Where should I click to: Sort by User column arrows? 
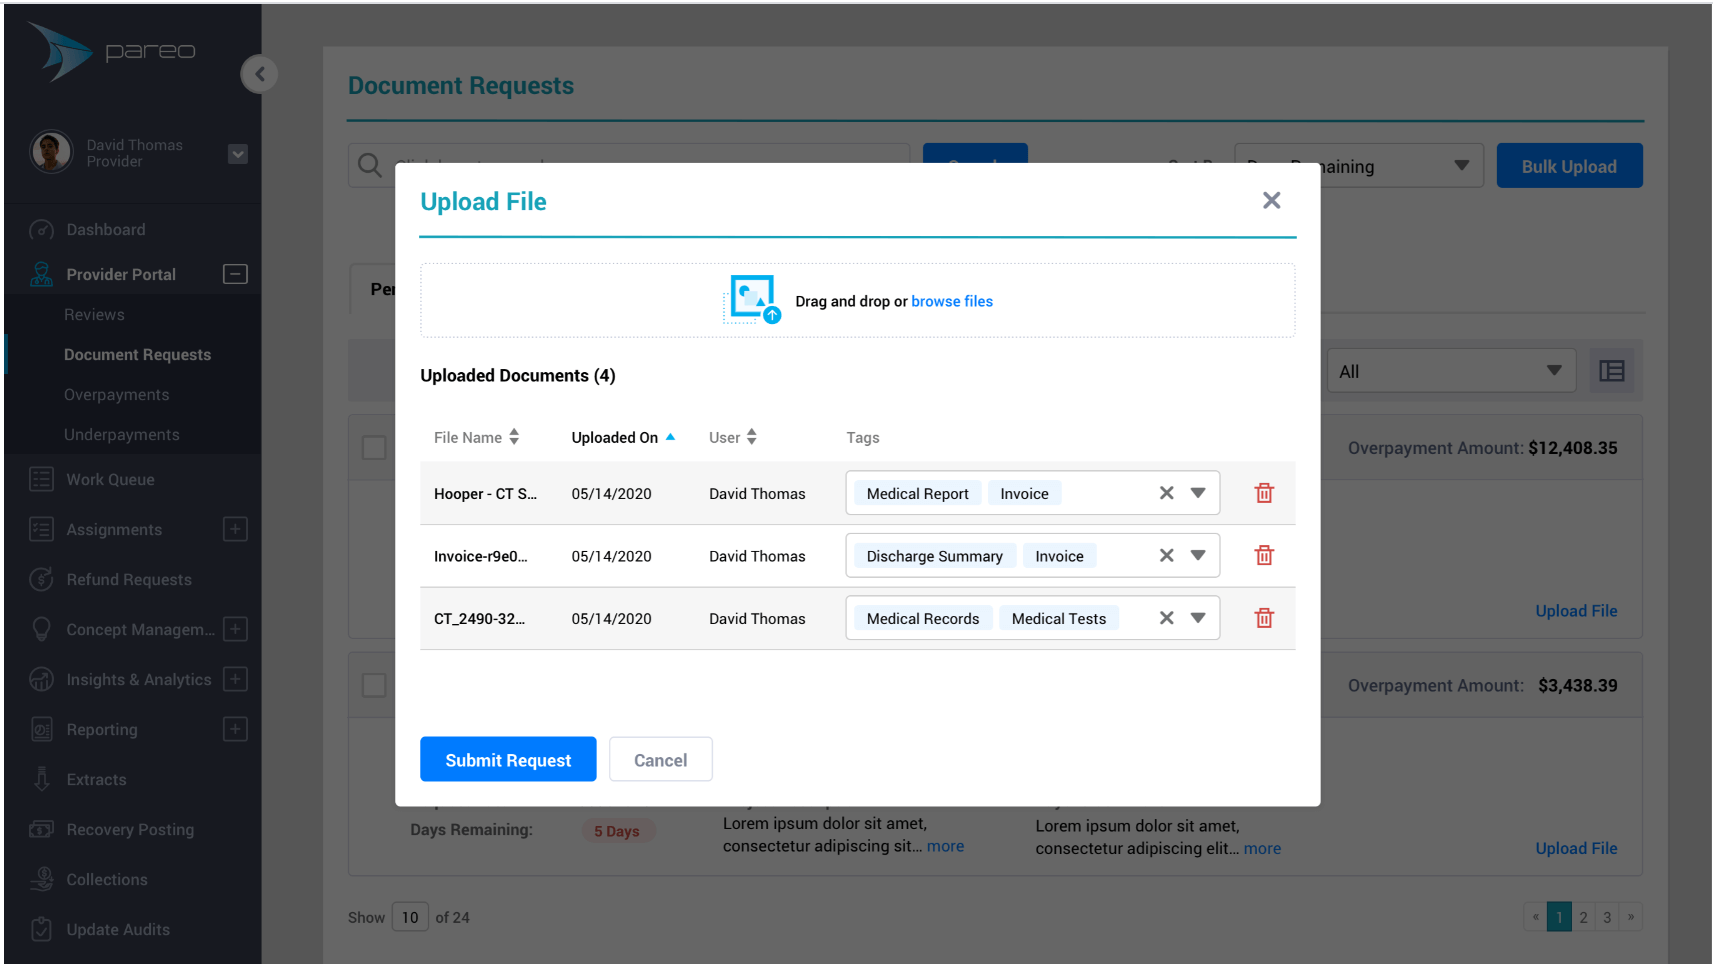[752, 437]
